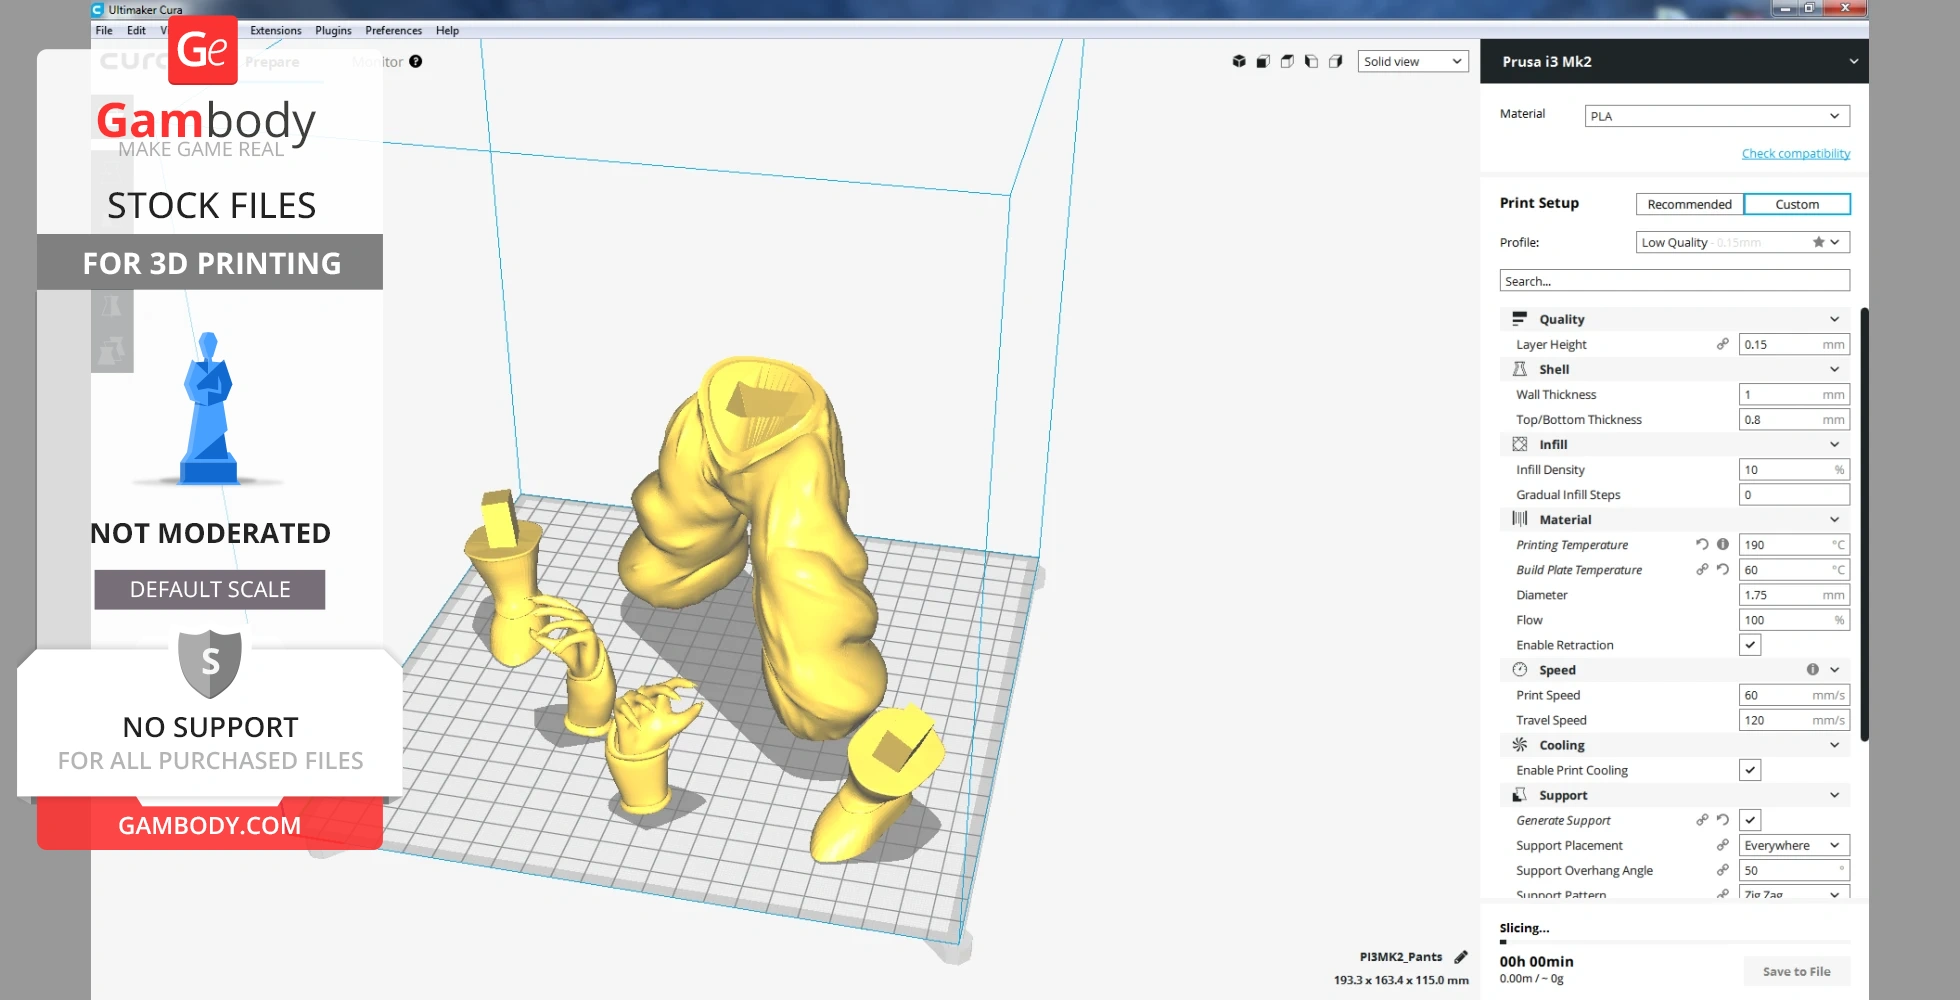Switch camera to top view
1960x1000 pixels.
pyautogui.click(x=1287, y=62)
